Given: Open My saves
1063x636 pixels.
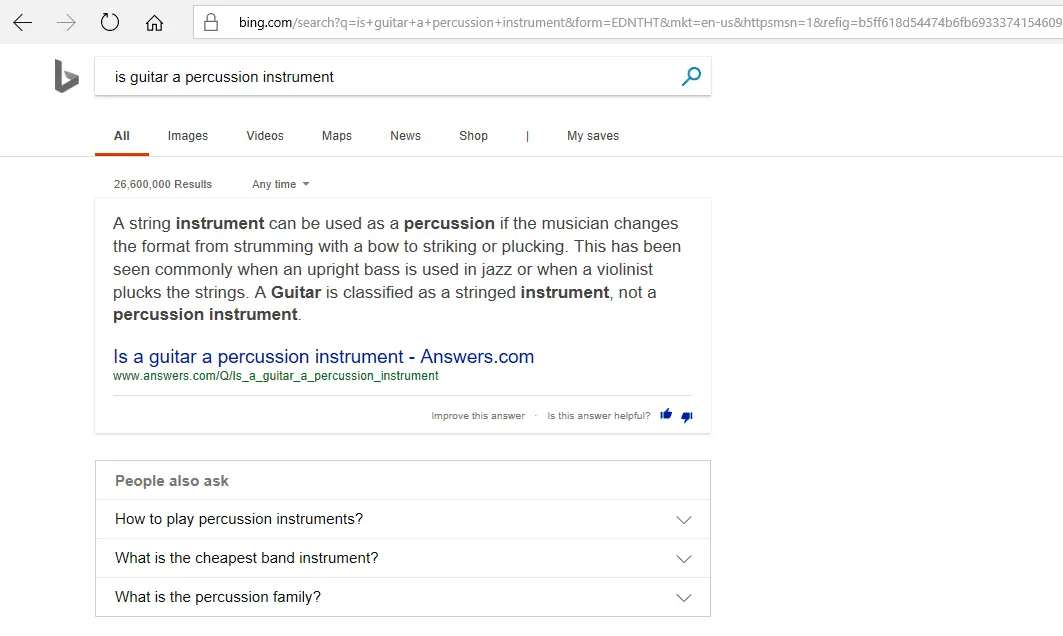Looking at the screenshot, I should (593, 136).
